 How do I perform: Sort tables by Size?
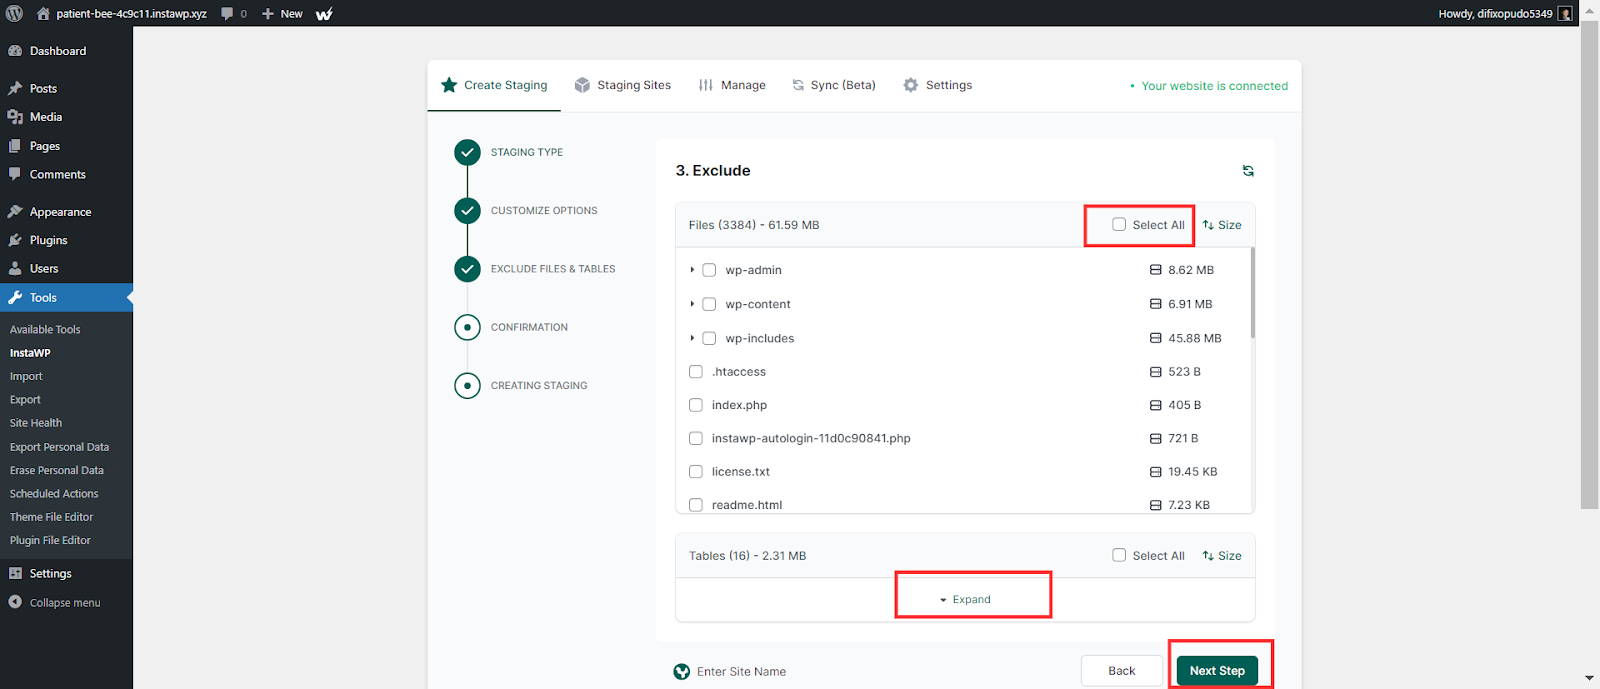(1222, 556)
